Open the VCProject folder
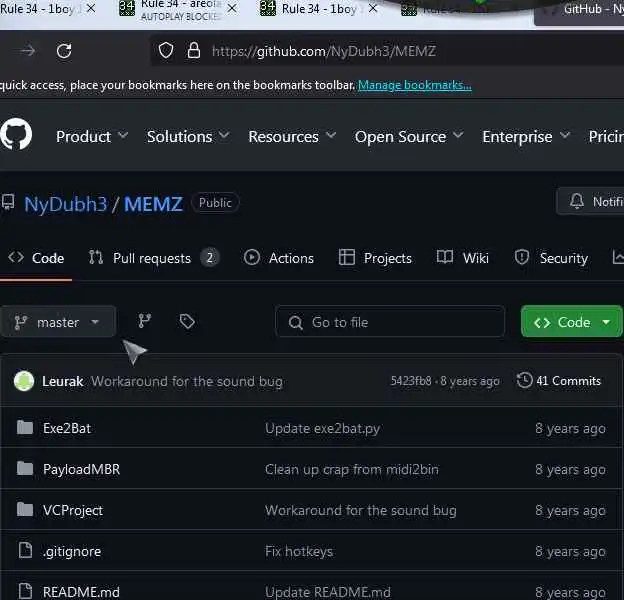Screen dimensions: 624x600 (x=73, y=510)
